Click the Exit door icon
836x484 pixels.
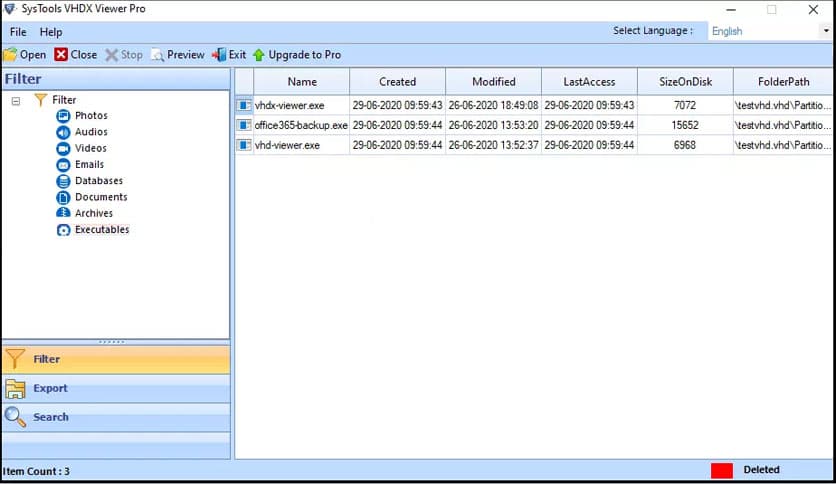point(219,55)
